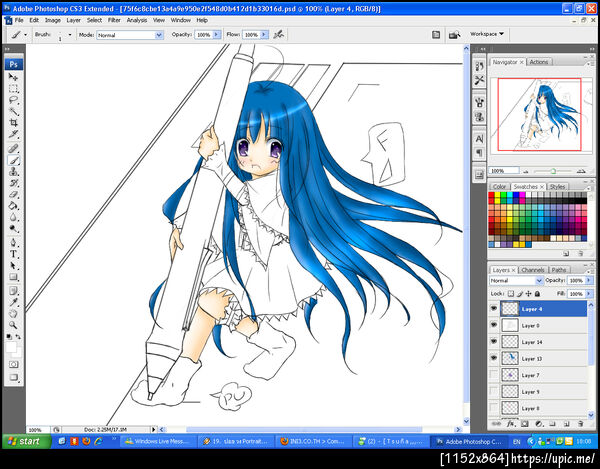Image resolution: width=600 pixels, height=469 pixels.
Task: Select the Rectangular Marquee tool
Action: pos(13,88)
